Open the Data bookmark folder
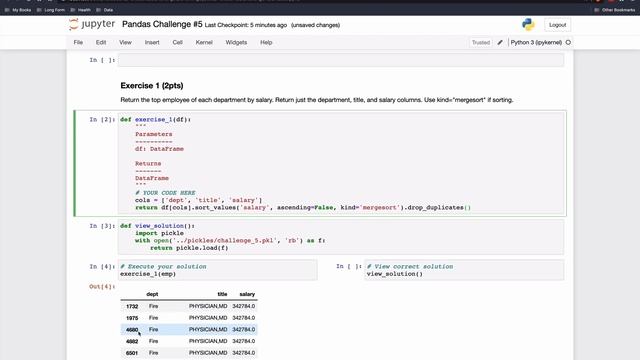Viewport: 640px width, 360px height. click(x=104, y=10)
